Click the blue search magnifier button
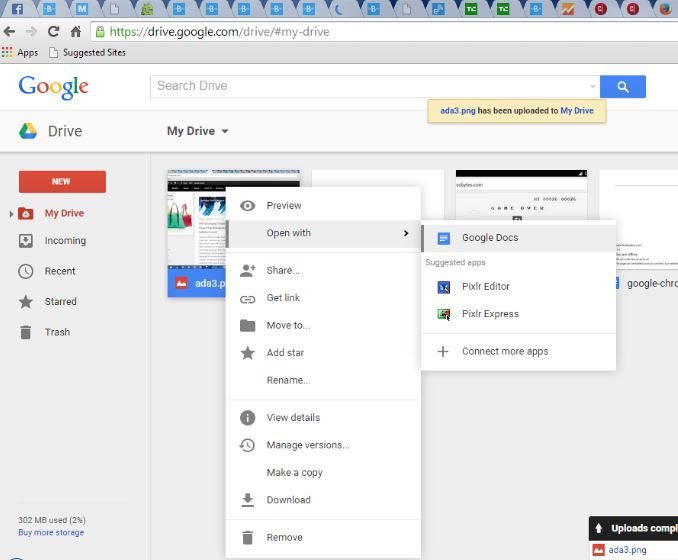 coord(623,87)
